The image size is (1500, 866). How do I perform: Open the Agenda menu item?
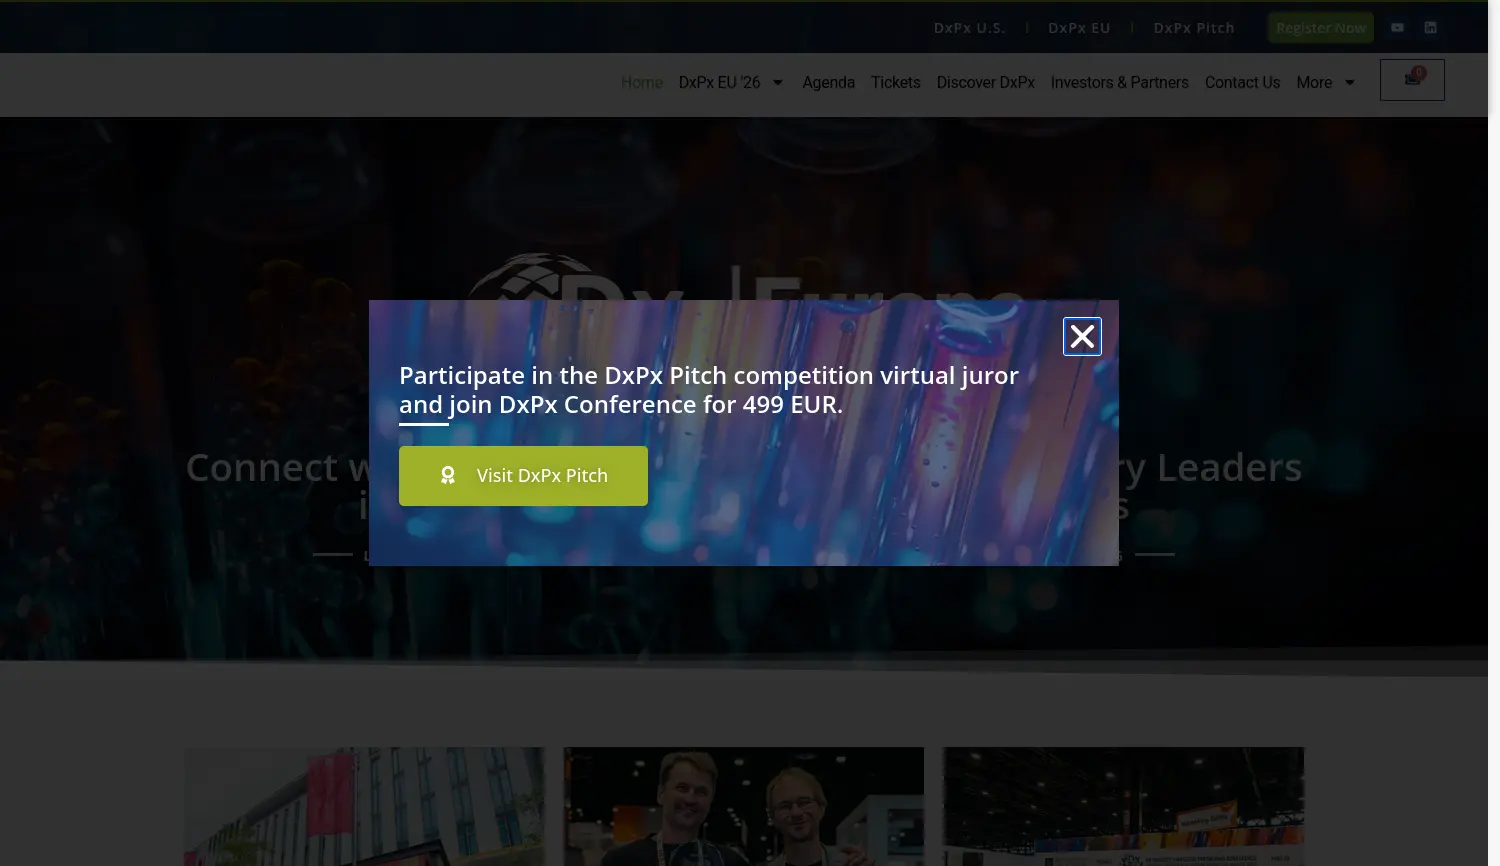(829, 83)
